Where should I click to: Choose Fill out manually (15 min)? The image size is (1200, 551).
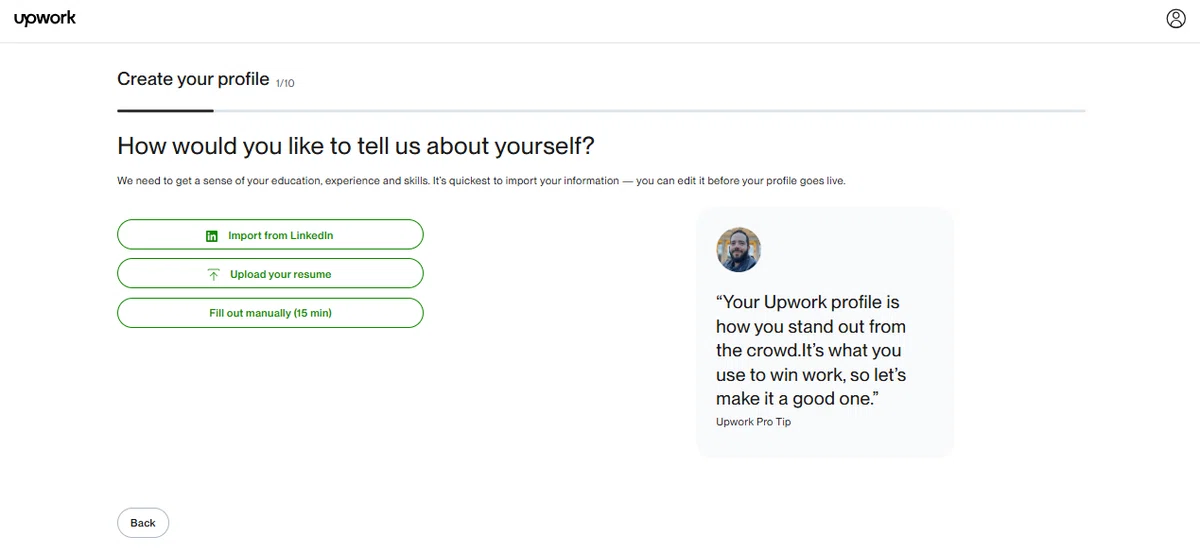pyautogui.click(x=270, y=313)
